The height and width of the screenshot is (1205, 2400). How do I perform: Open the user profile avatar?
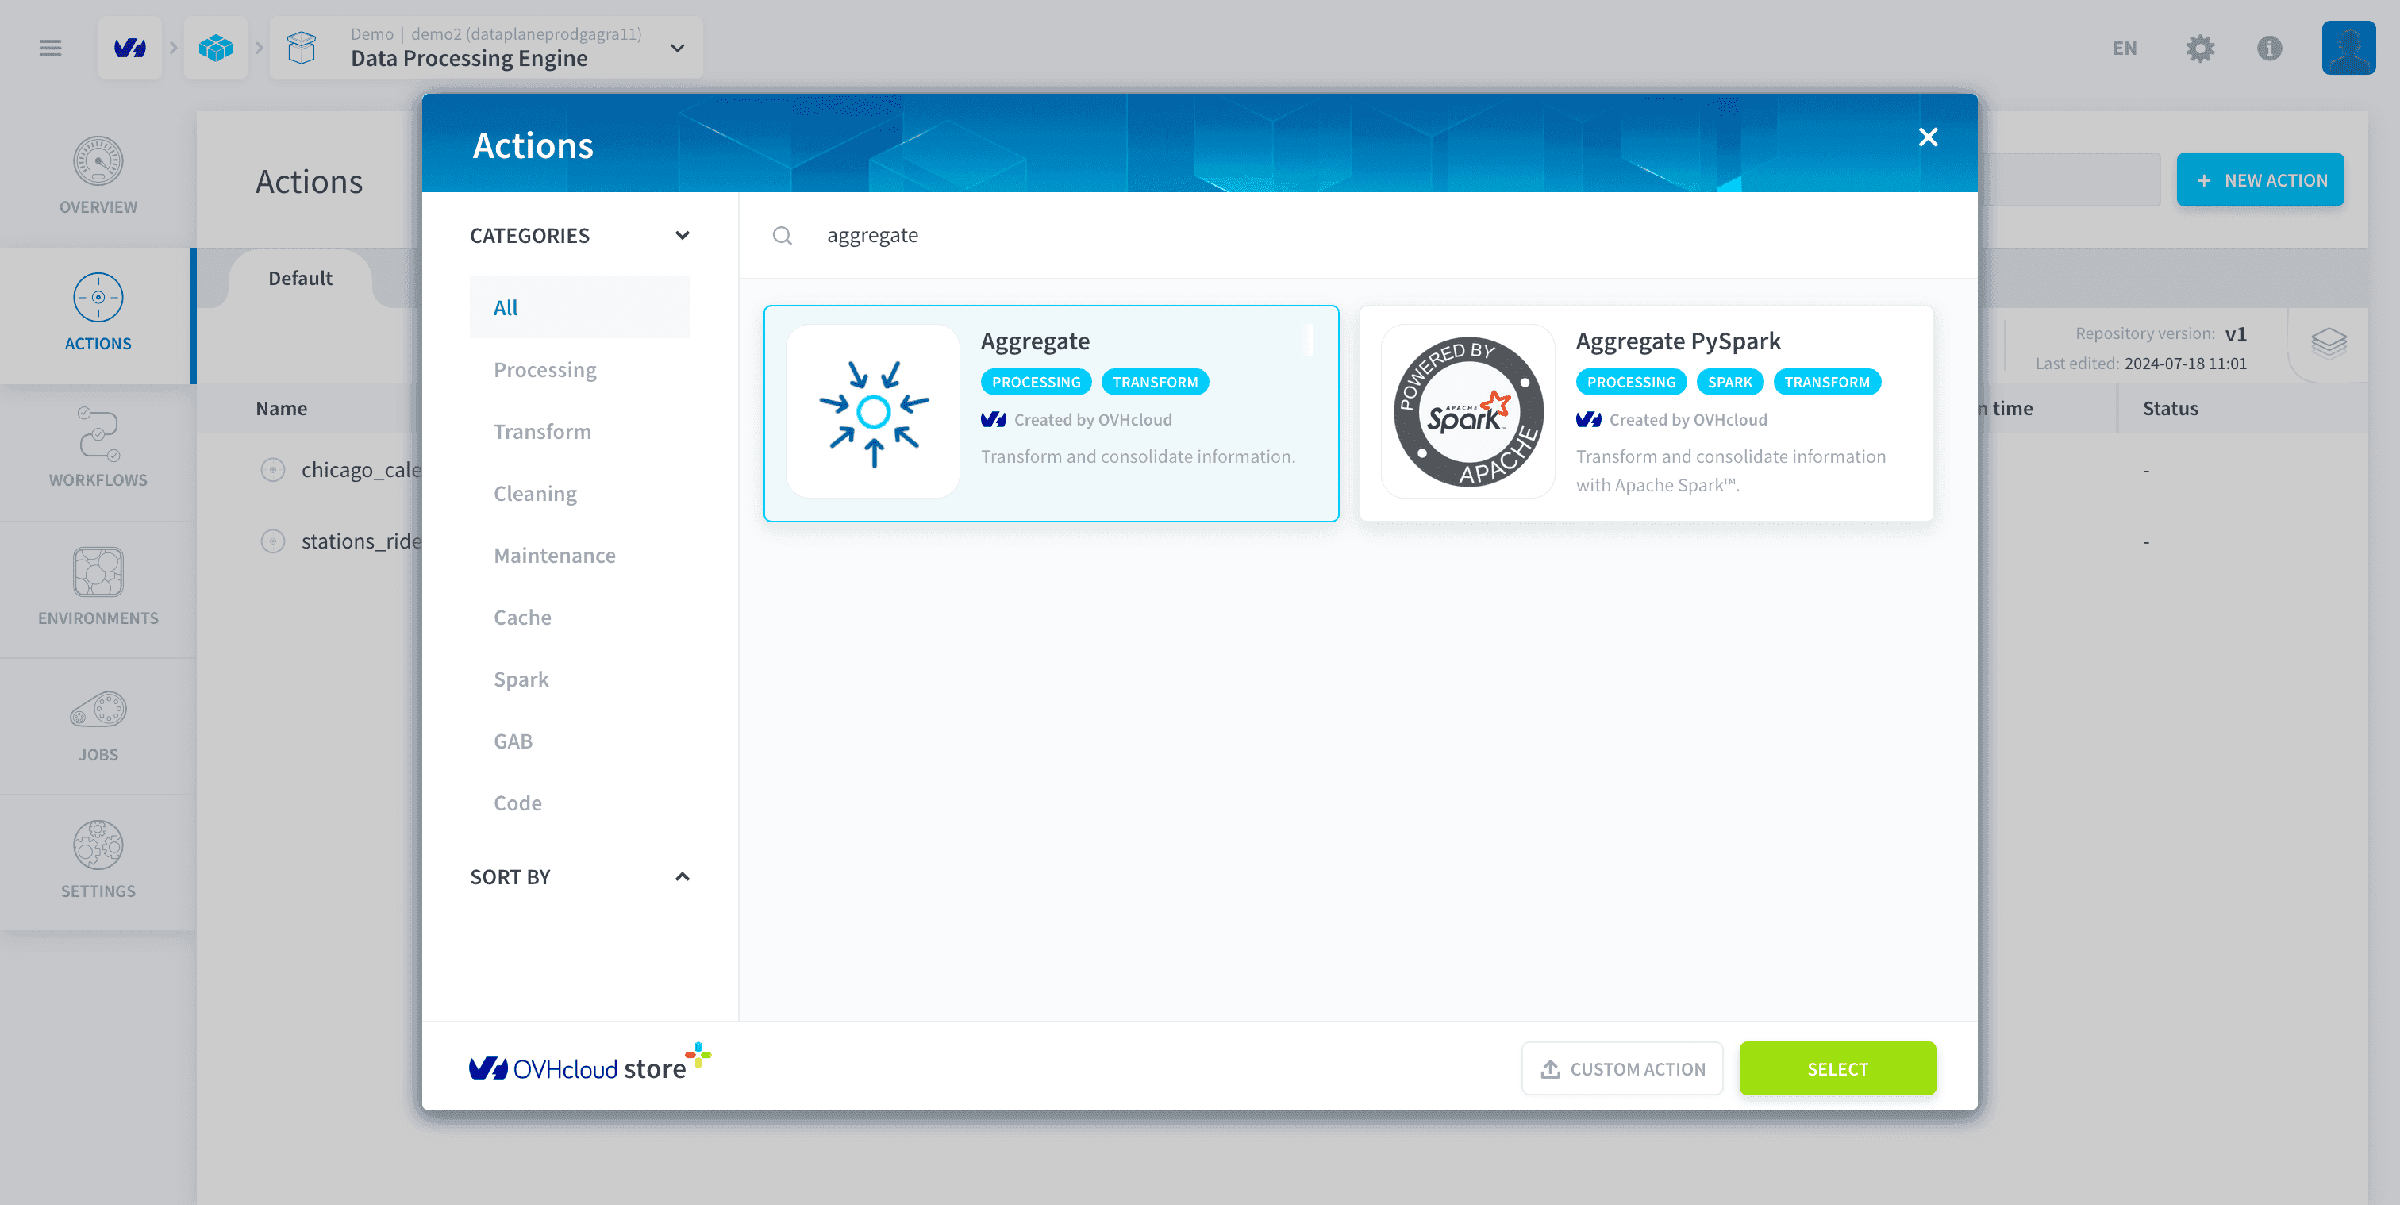[x=2348, y=48]
